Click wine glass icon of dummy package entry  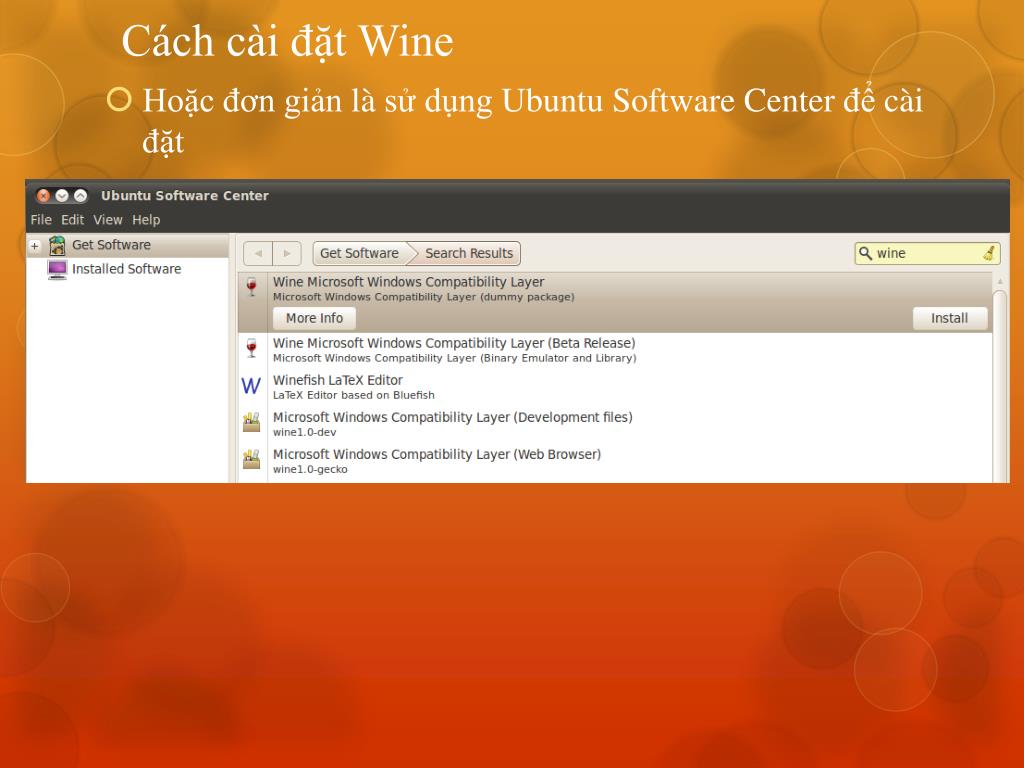coord(251,287)
